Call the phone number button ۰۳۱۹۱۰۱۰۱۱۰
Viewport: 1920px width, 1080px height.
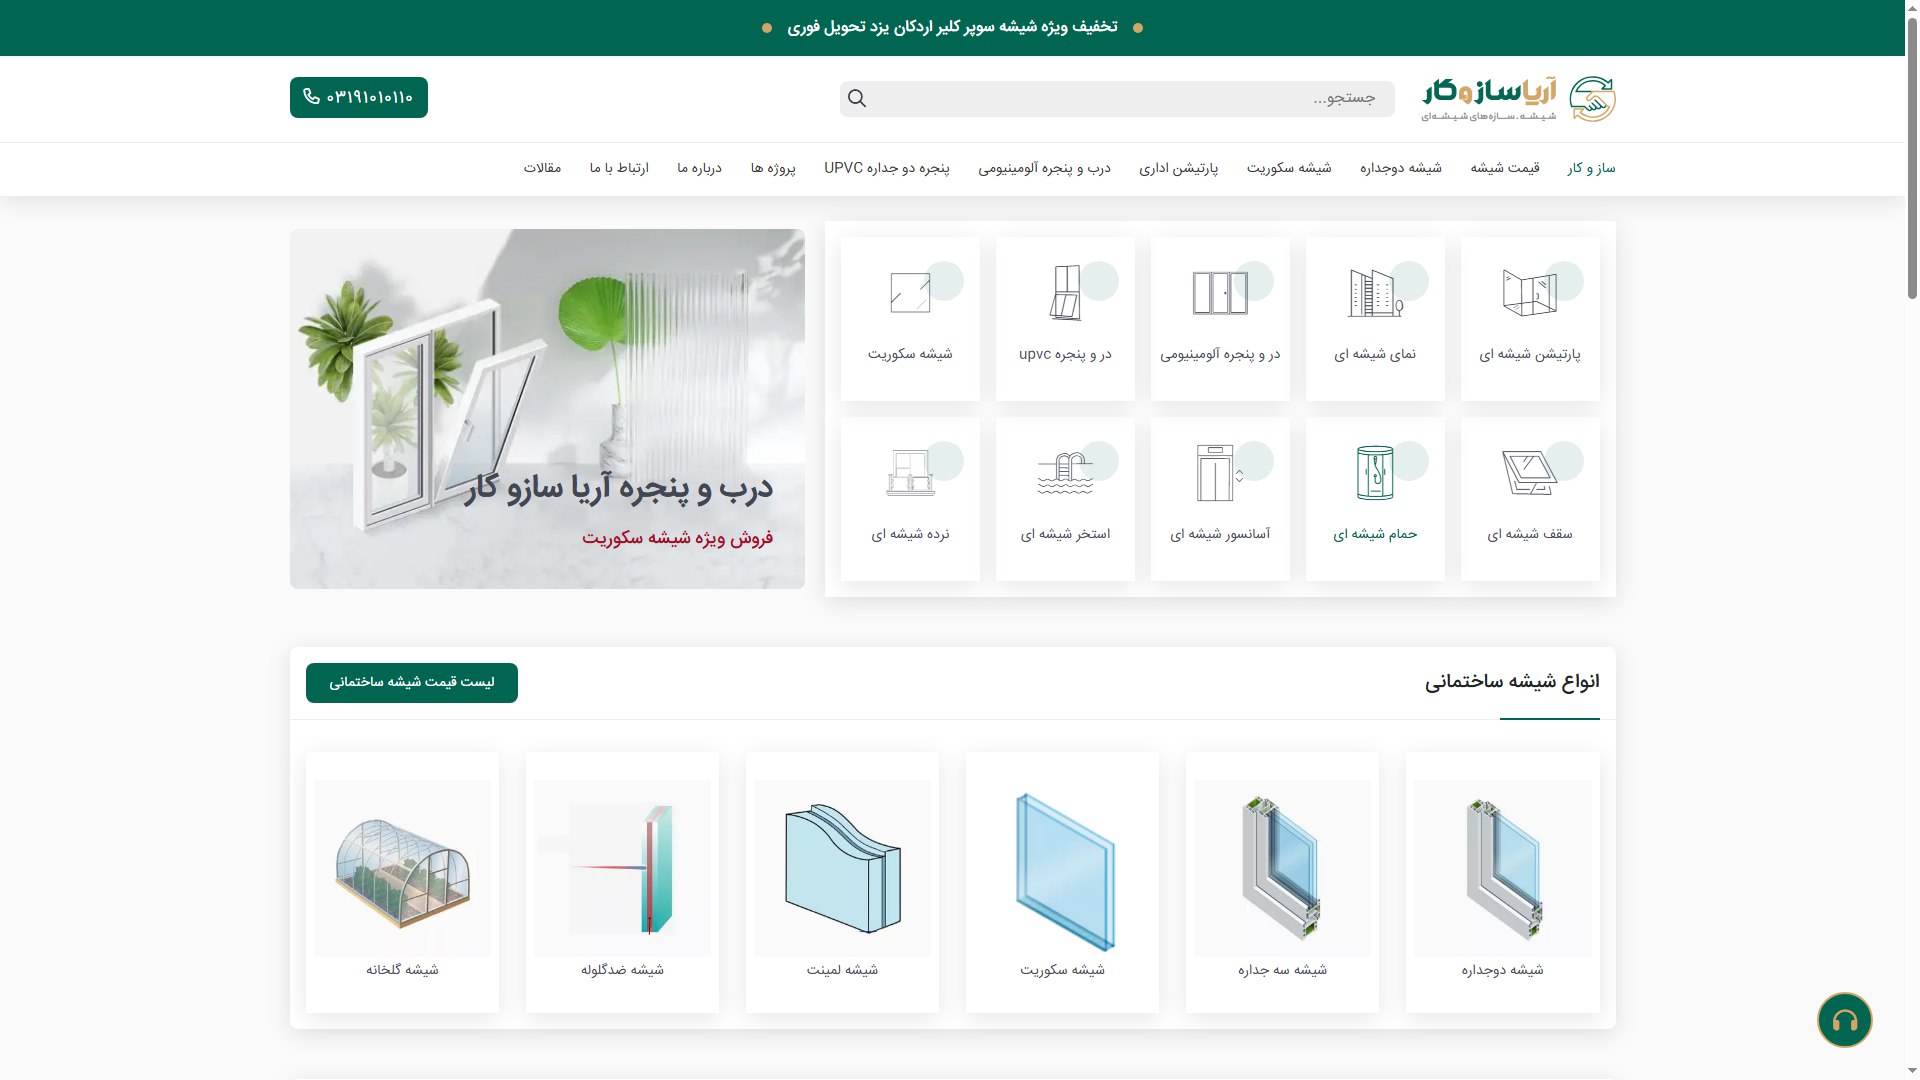click(x=359, y=97)
